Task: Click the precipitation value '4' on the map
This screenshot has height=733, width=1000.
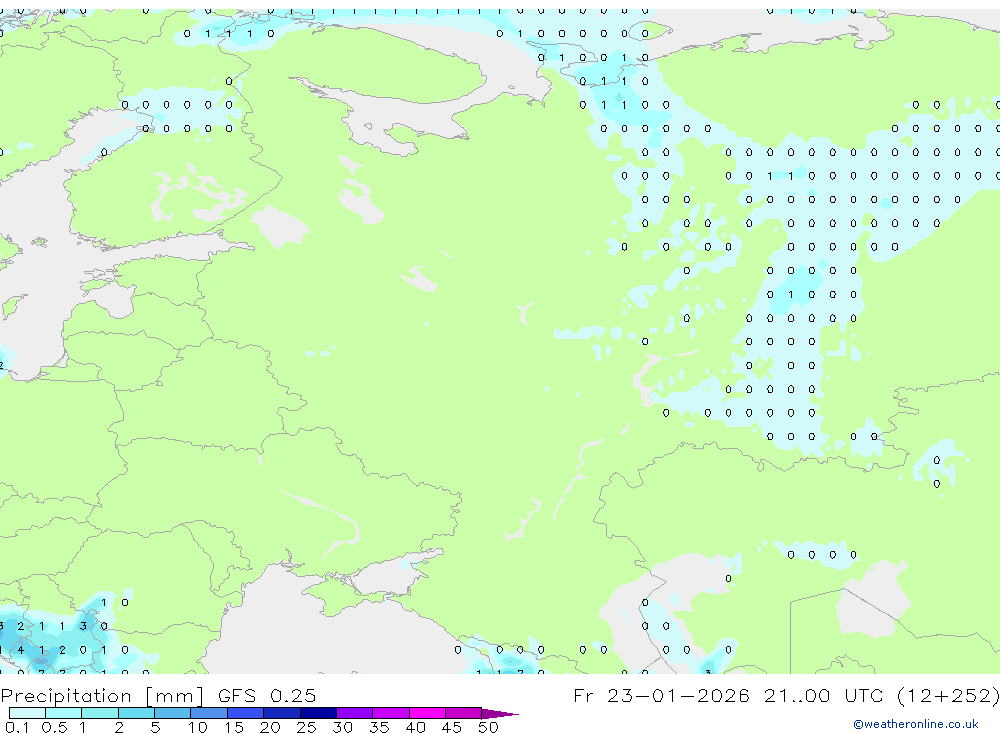Action: click(21, 650)
